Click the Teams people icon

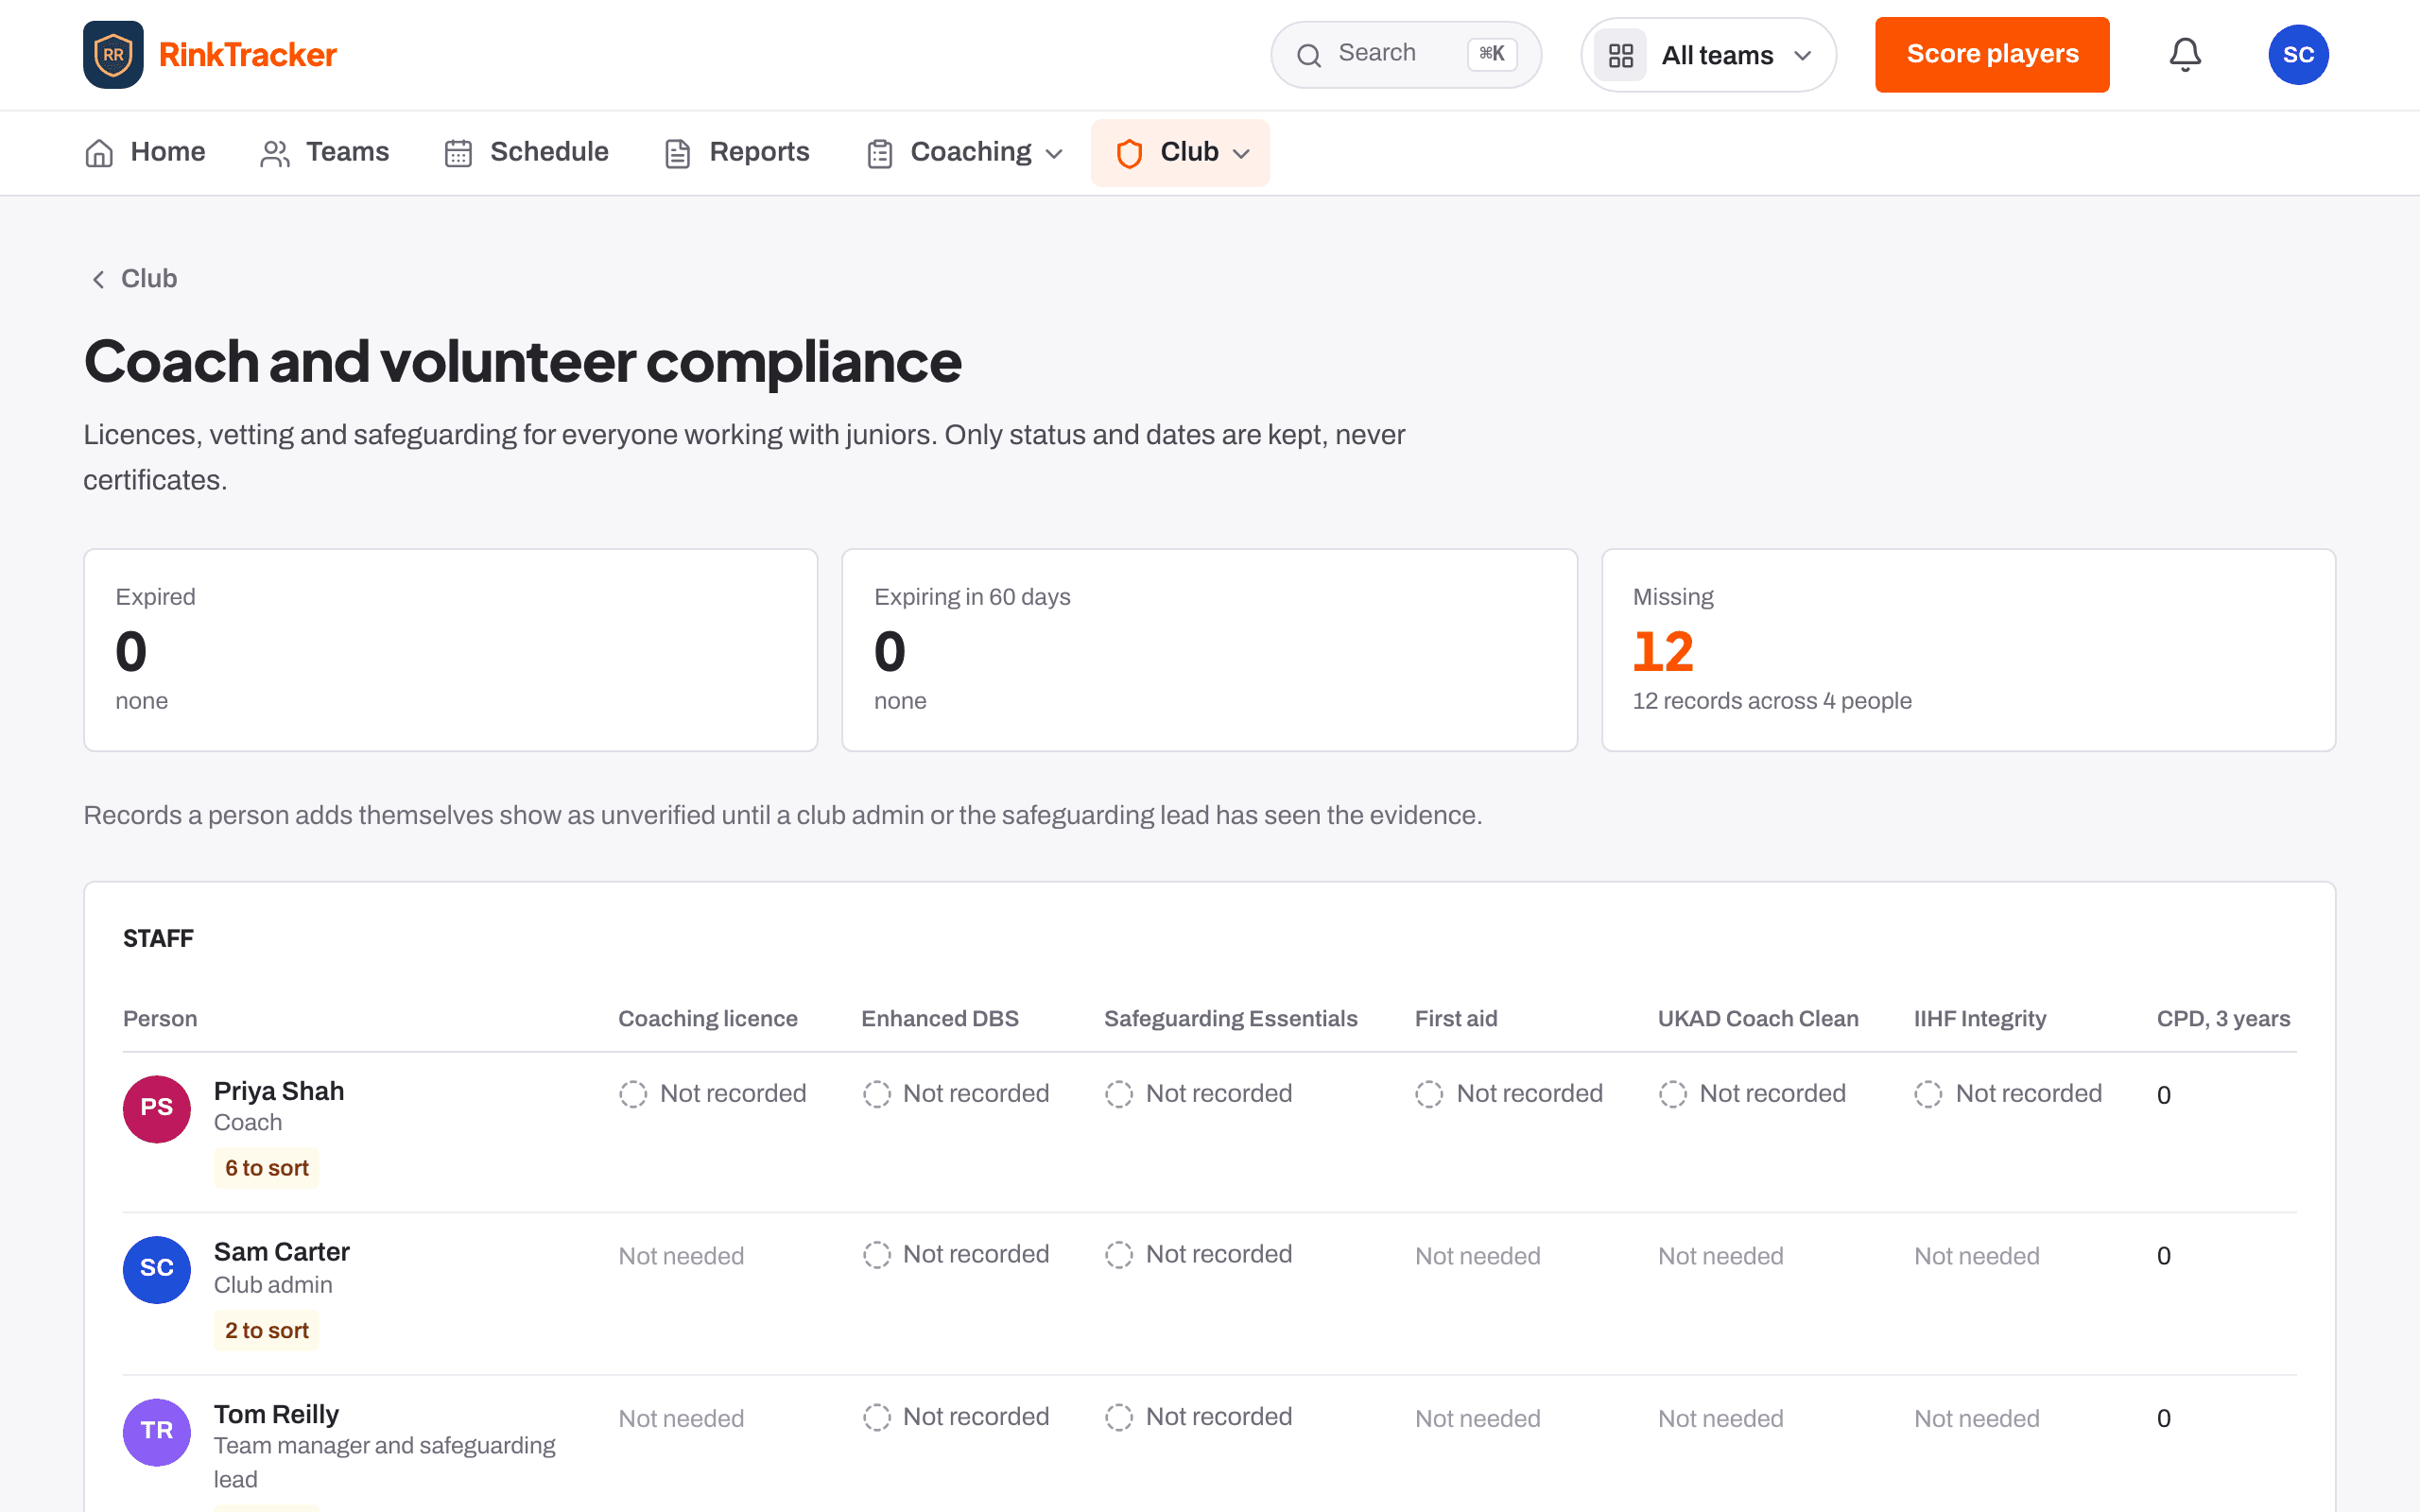pyautogui.click(x=275, y=153)
